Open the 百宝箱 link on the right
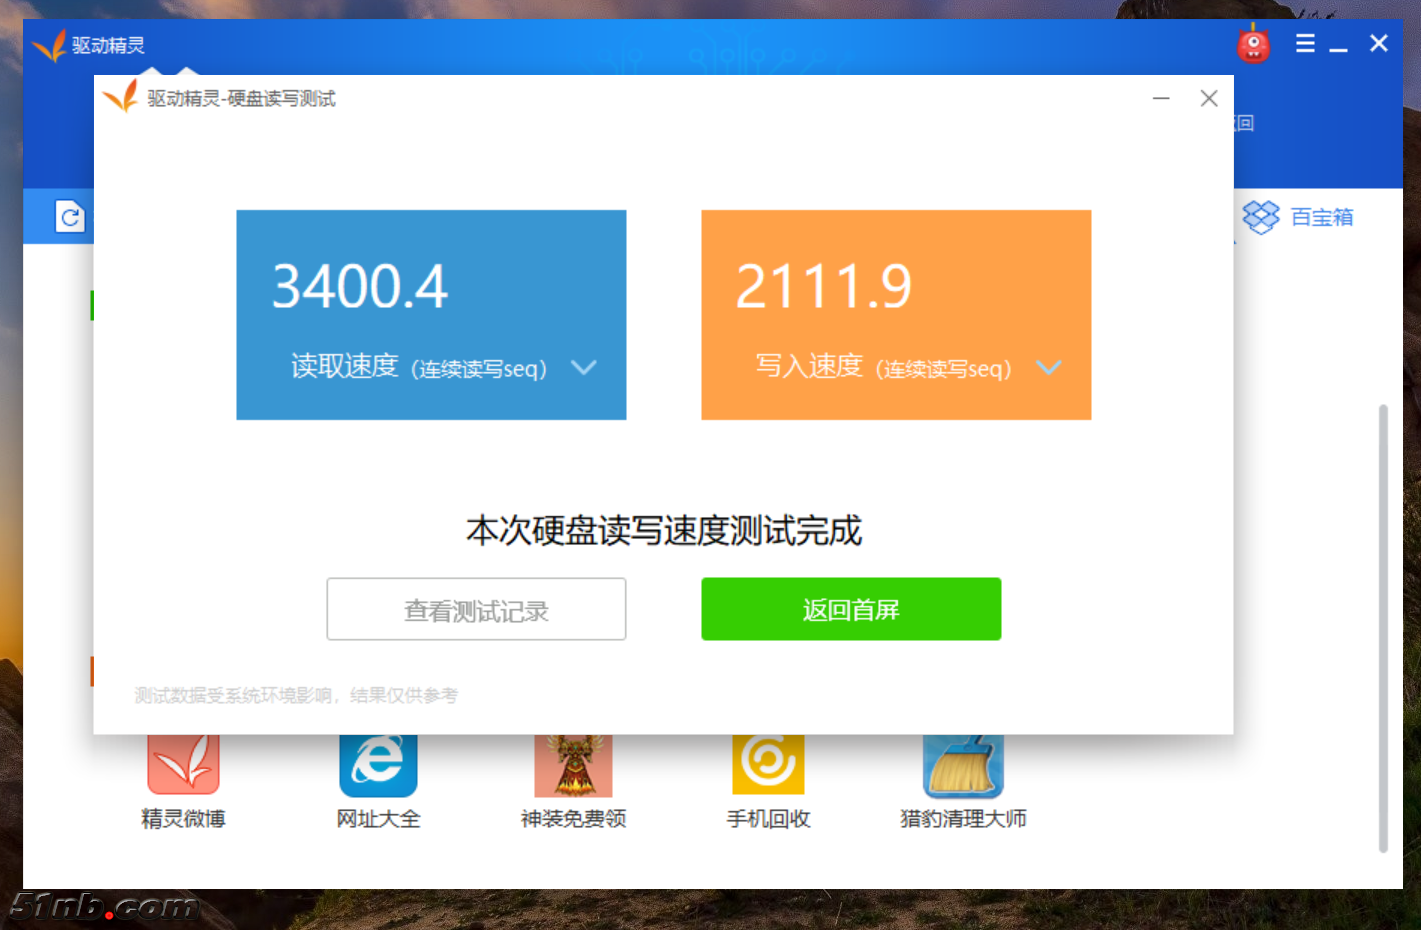This screenshot has height=930, width=1421. [x=1321, y=216]
